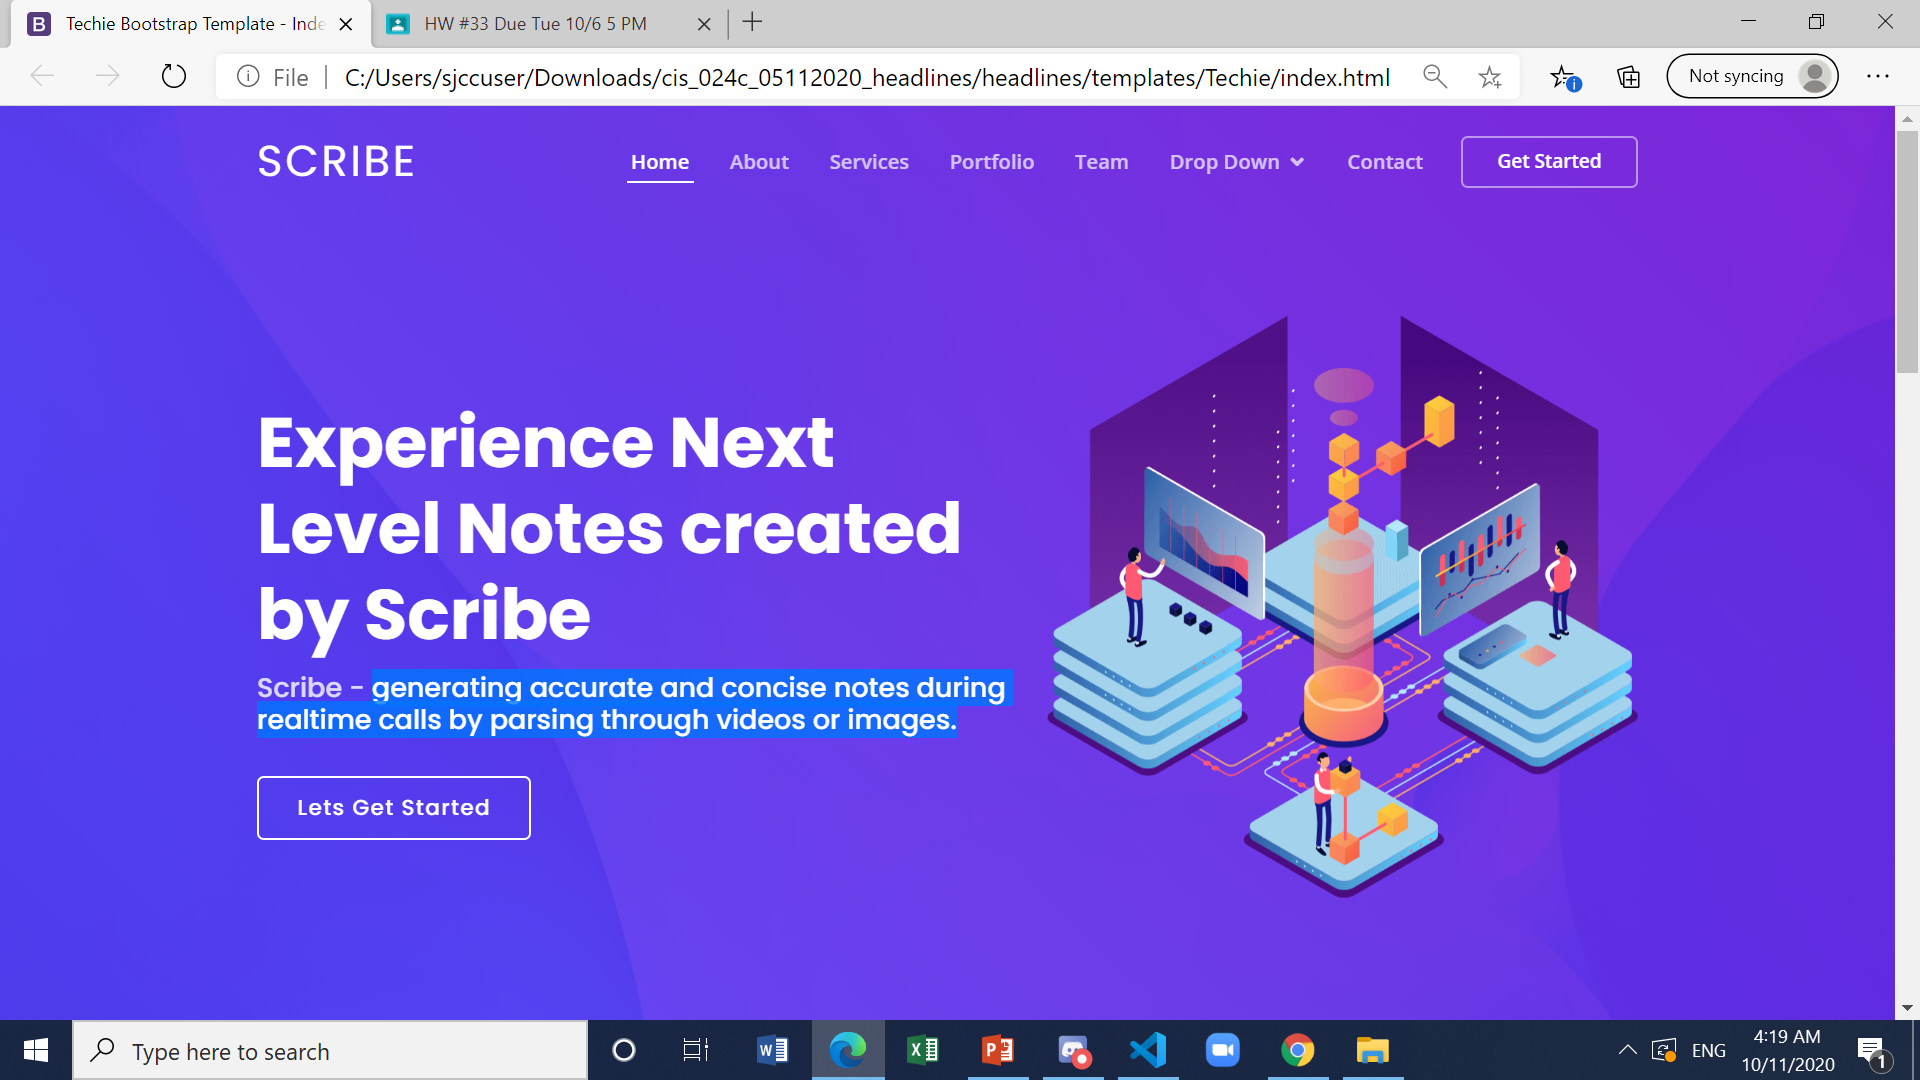Open the browser settings ellipsis menu
Viewport: 1920px width, 1080px height.
(1878, 76)
